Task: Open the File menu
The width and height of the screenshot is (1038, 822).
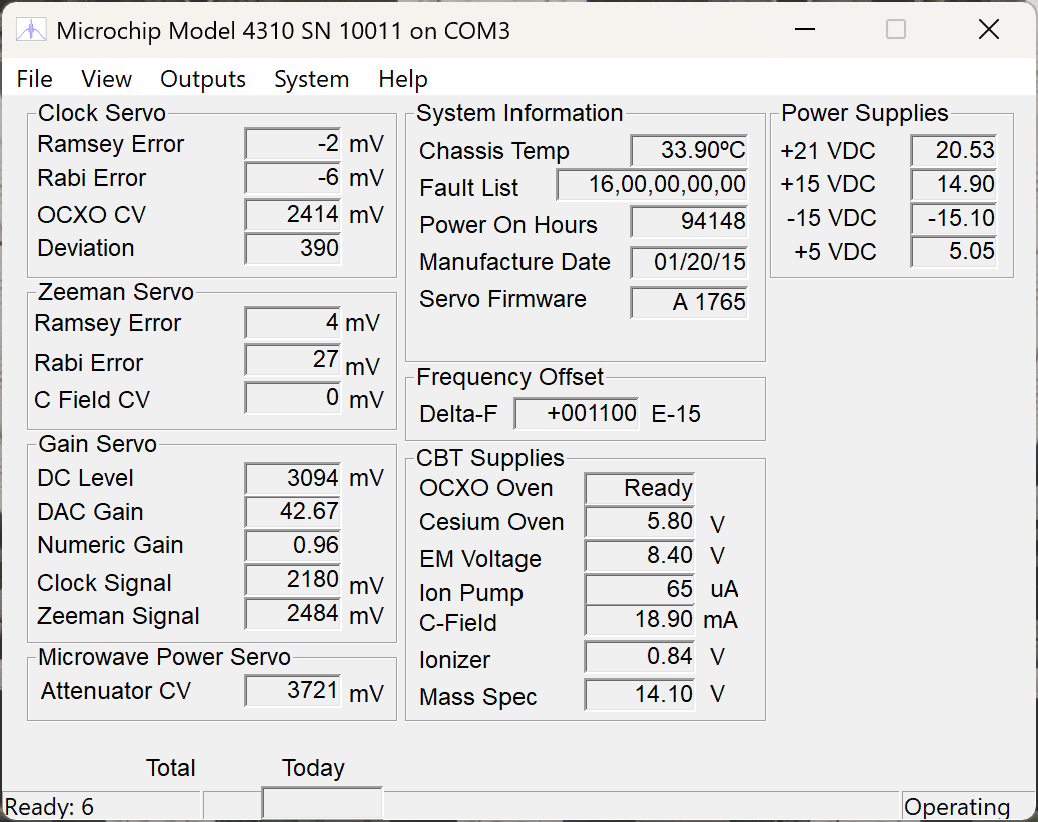Action: 35,79
